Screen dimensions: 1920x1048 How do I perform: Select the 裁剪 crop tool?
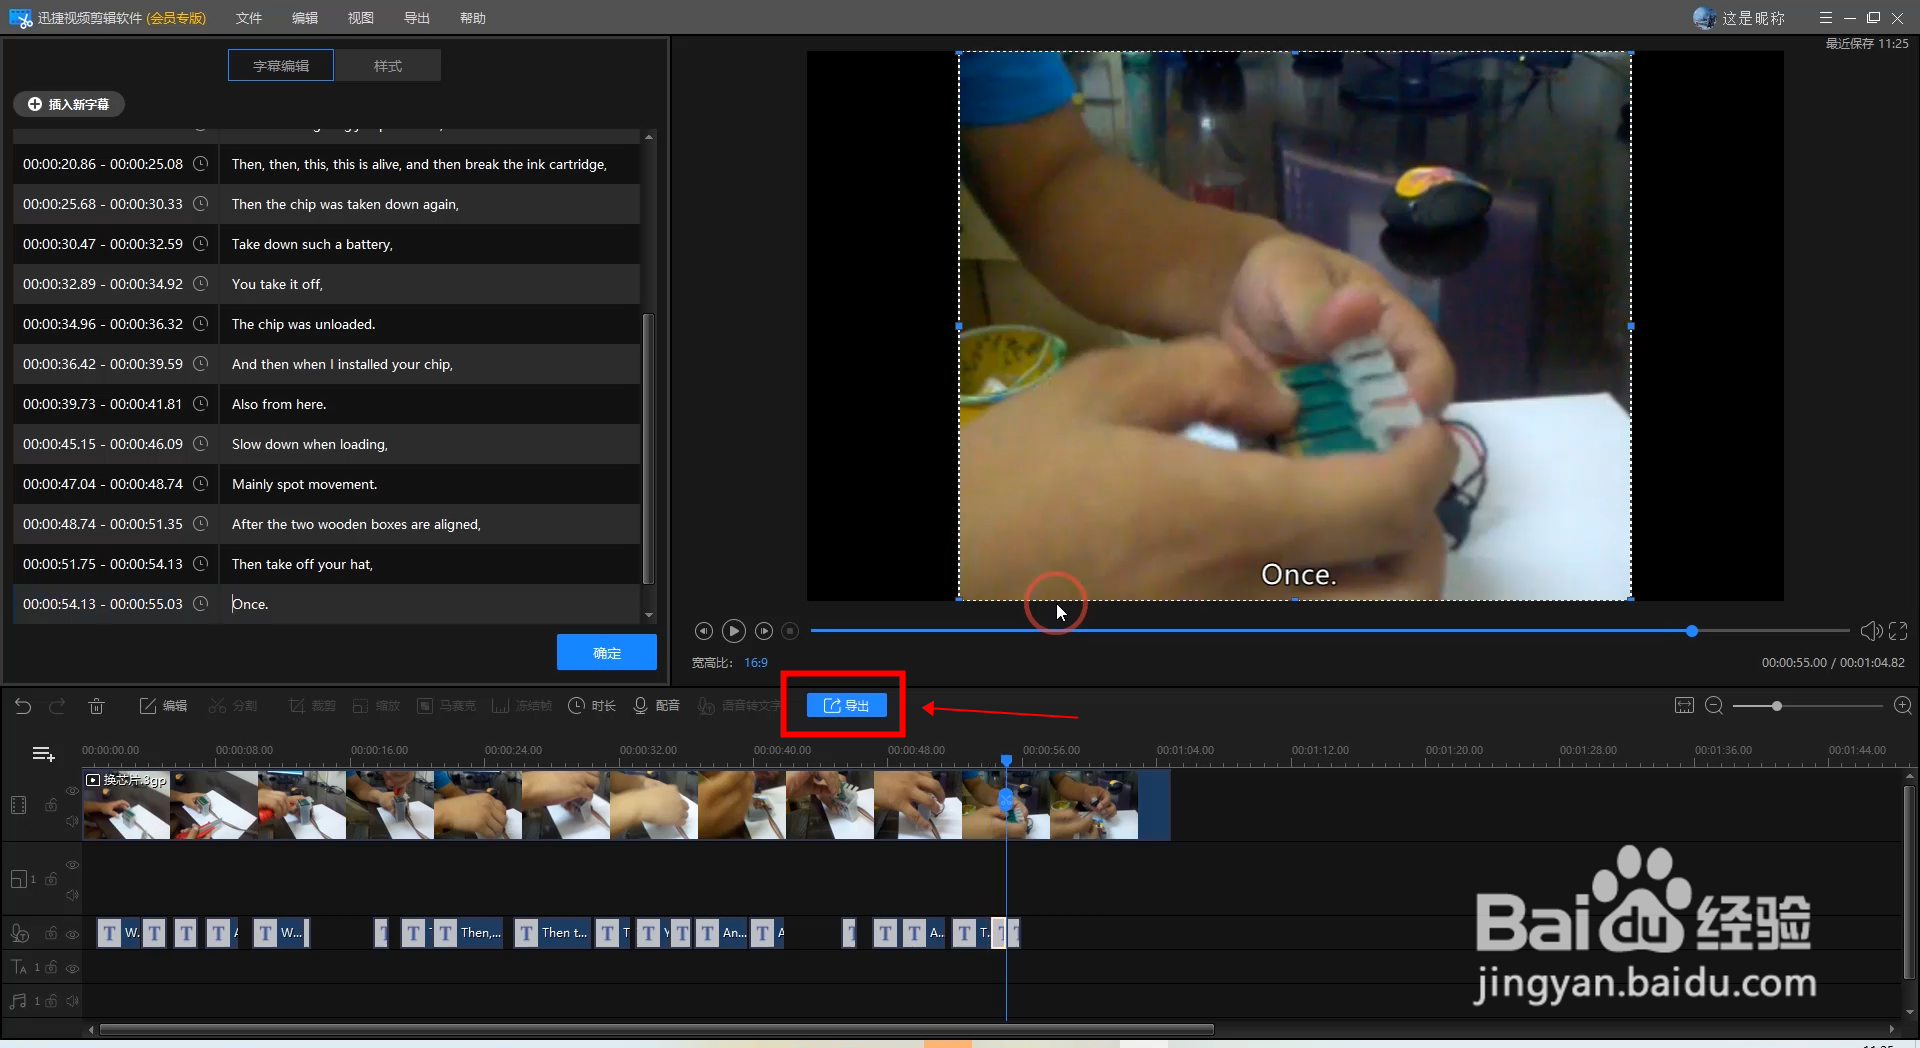pos(312,706)
